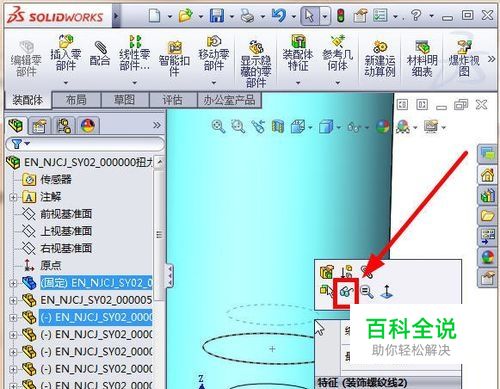Toggle Hide/Show Items glasses in view toolbar
Image resolution: width=500 pixels, height=389 pixels.
(x=354, y=127)
